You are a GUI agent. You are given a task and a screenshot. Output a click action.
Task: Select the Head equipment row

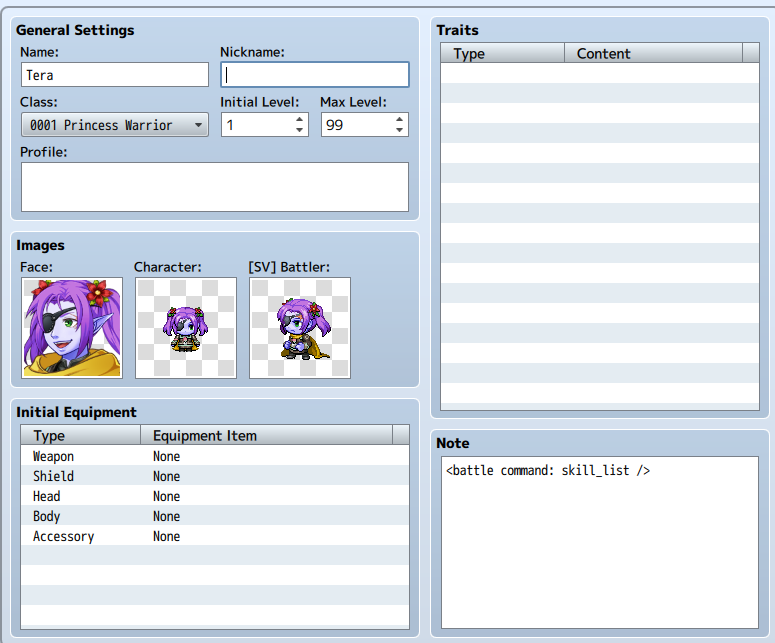215,496
